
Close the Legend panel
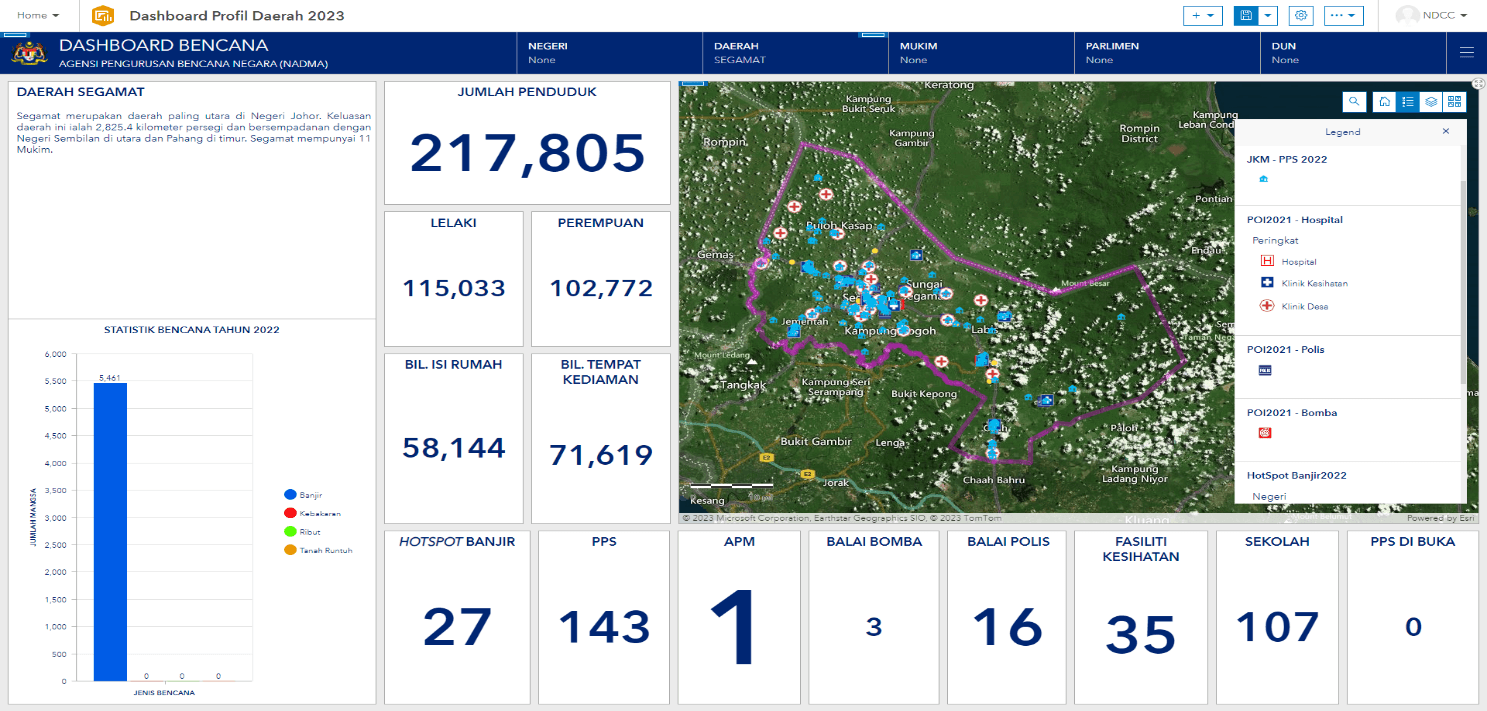(x=1445, y=132)
